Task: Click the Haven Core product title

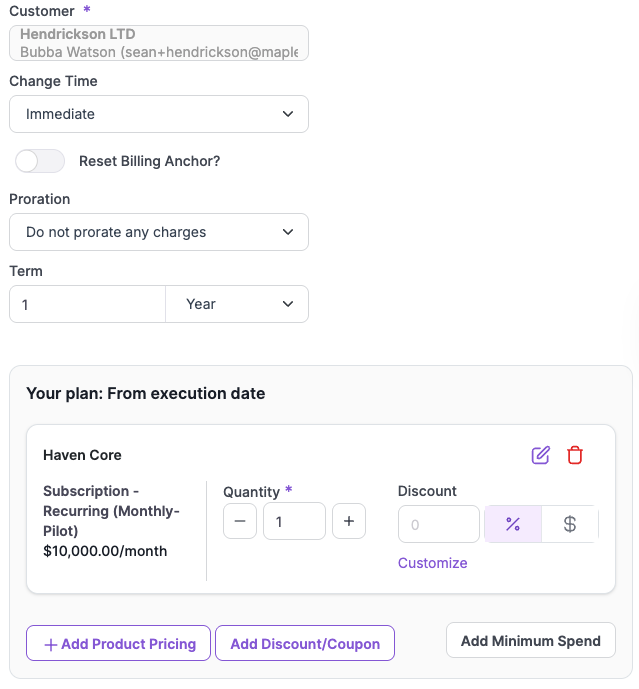Action: pyautogui.click(x=82, y=455)
